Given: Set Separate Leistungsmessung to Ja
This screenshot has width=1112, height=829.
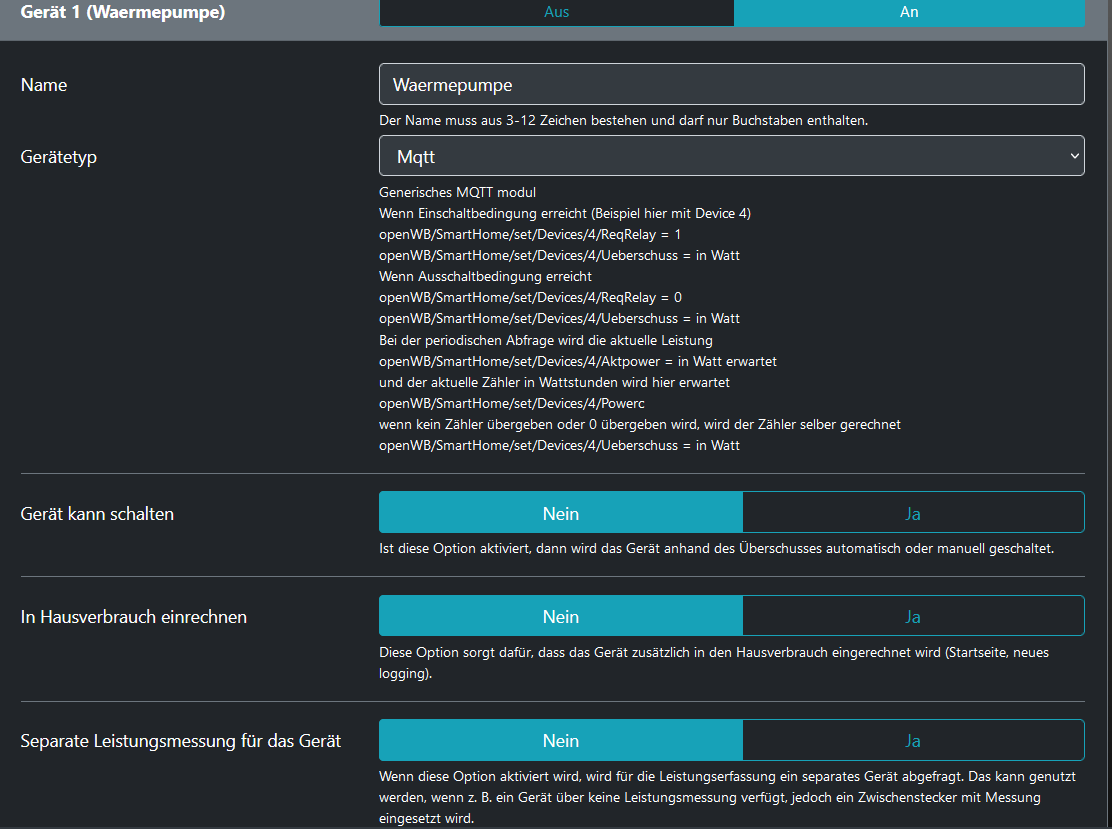Looking at the screenshot, I should (x=912, y=740).
